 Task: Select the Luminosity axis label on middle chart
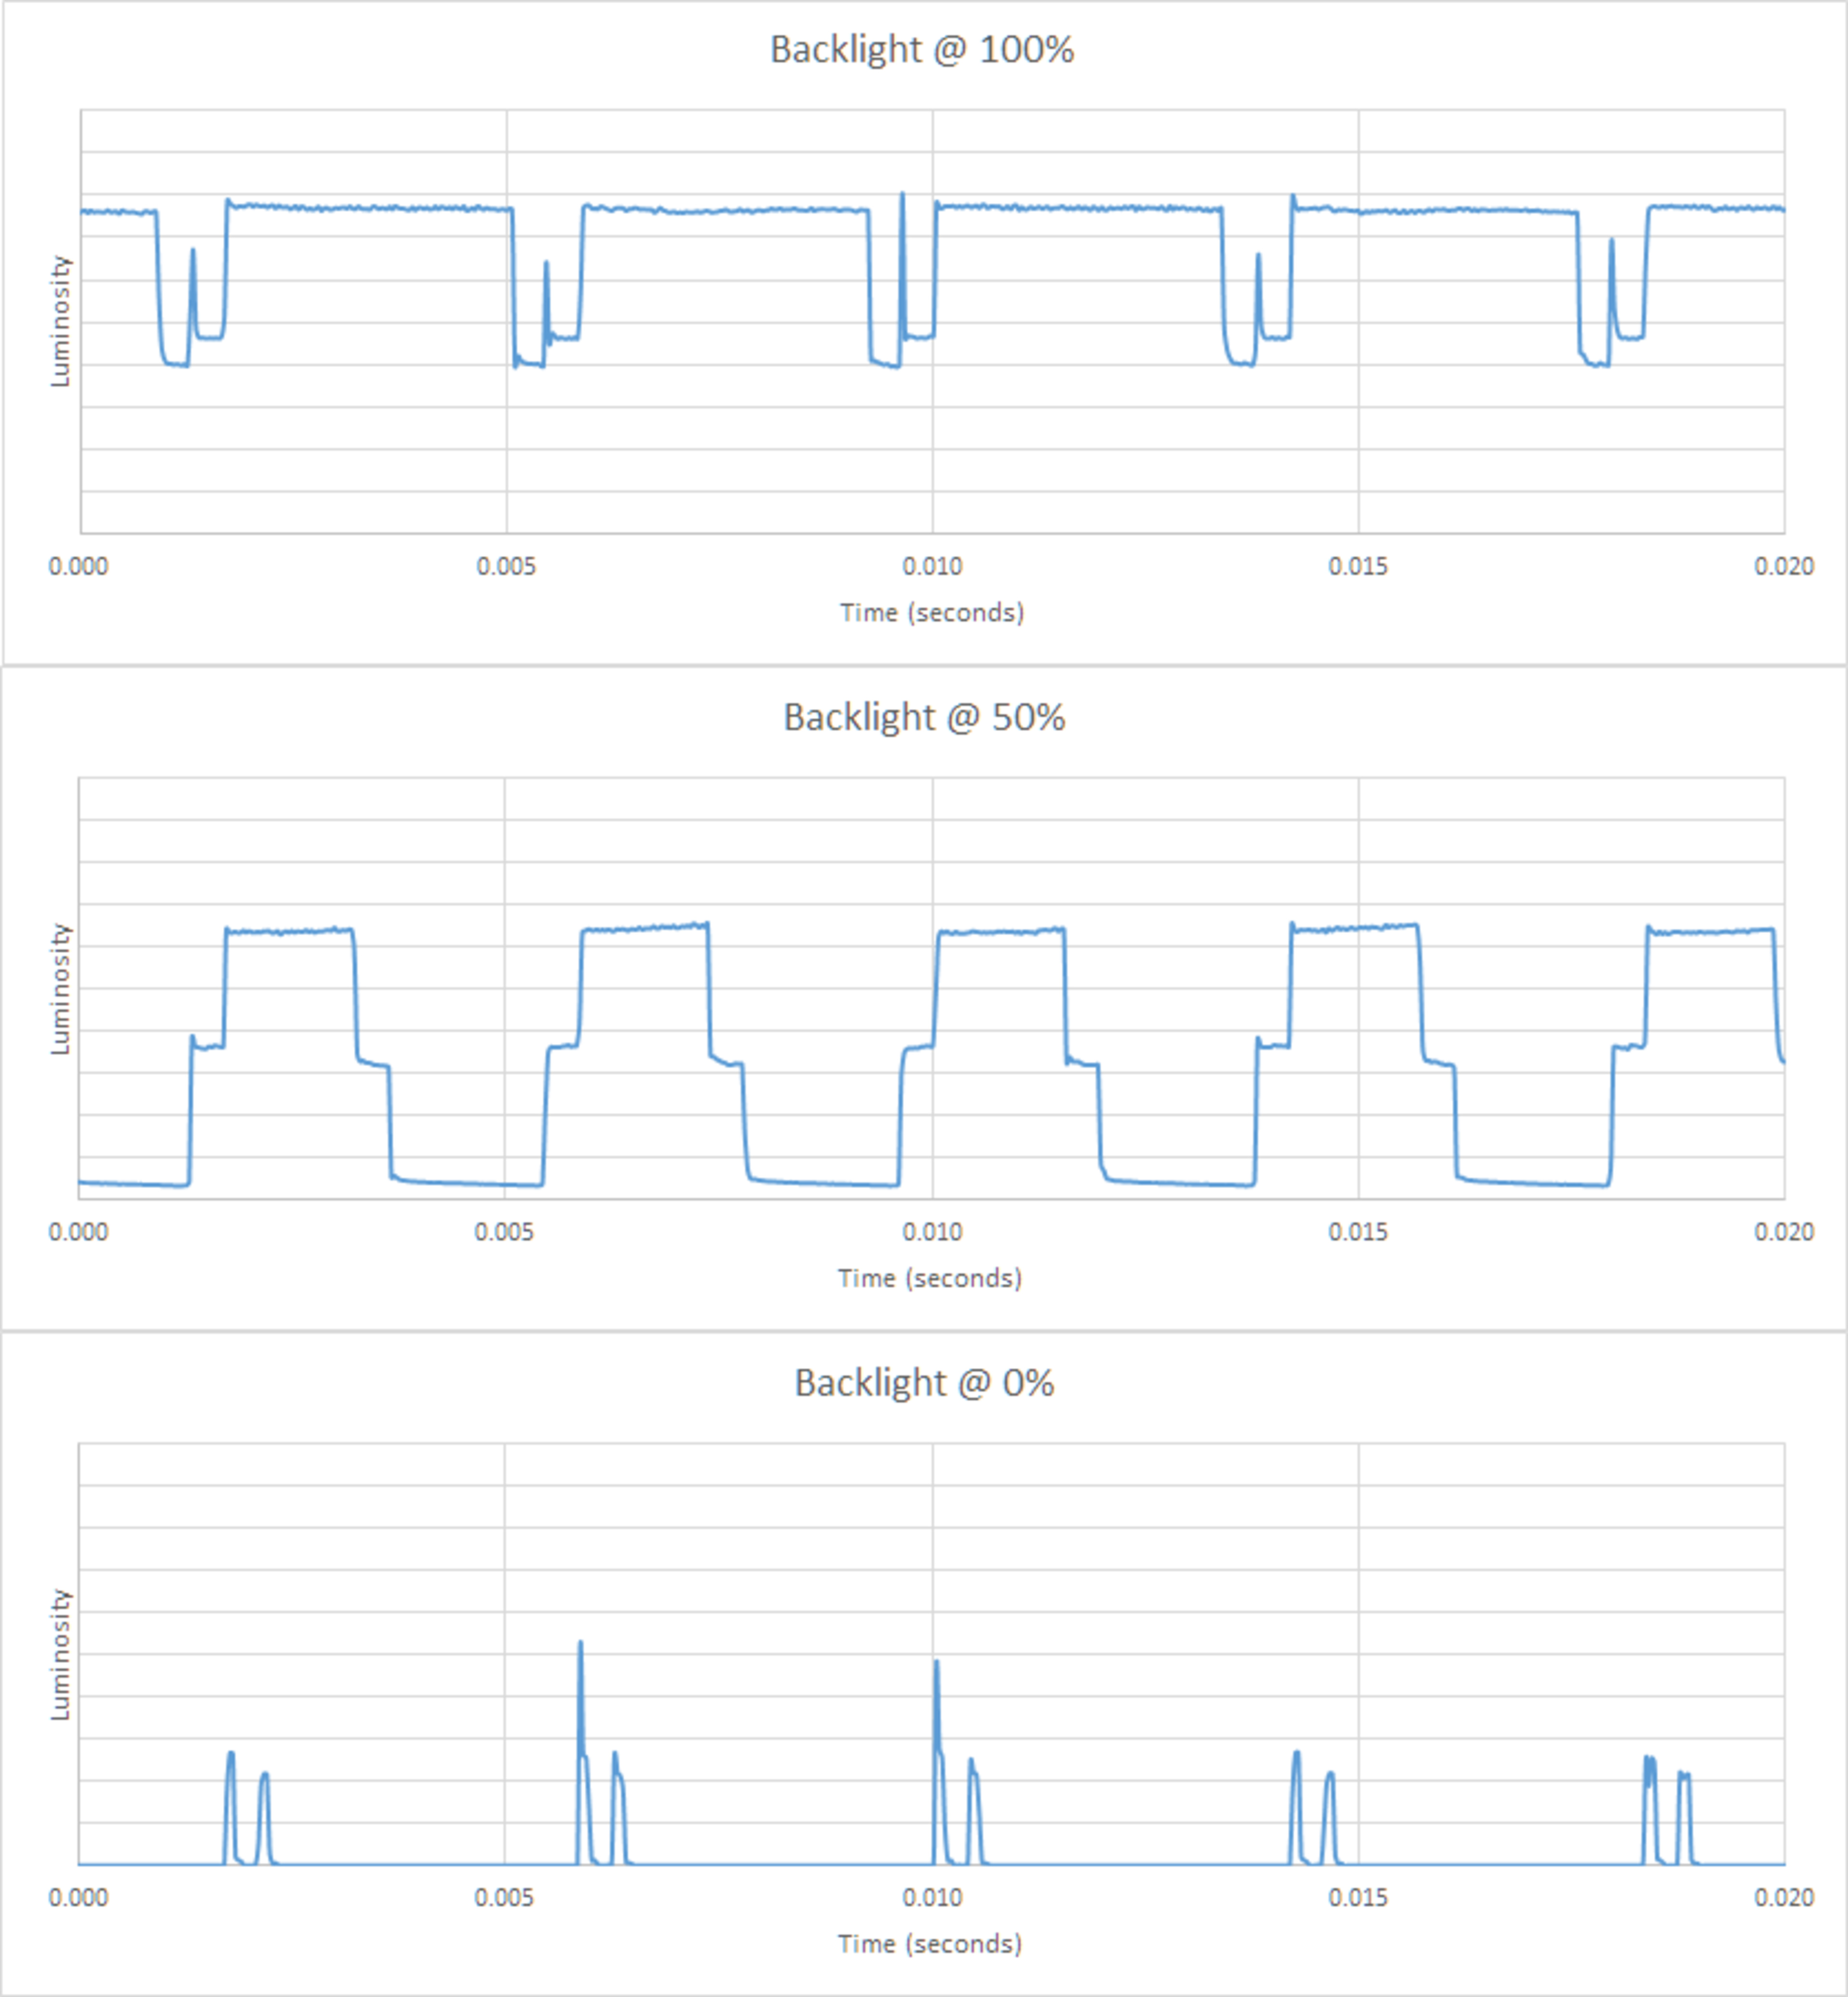point(60,988)
